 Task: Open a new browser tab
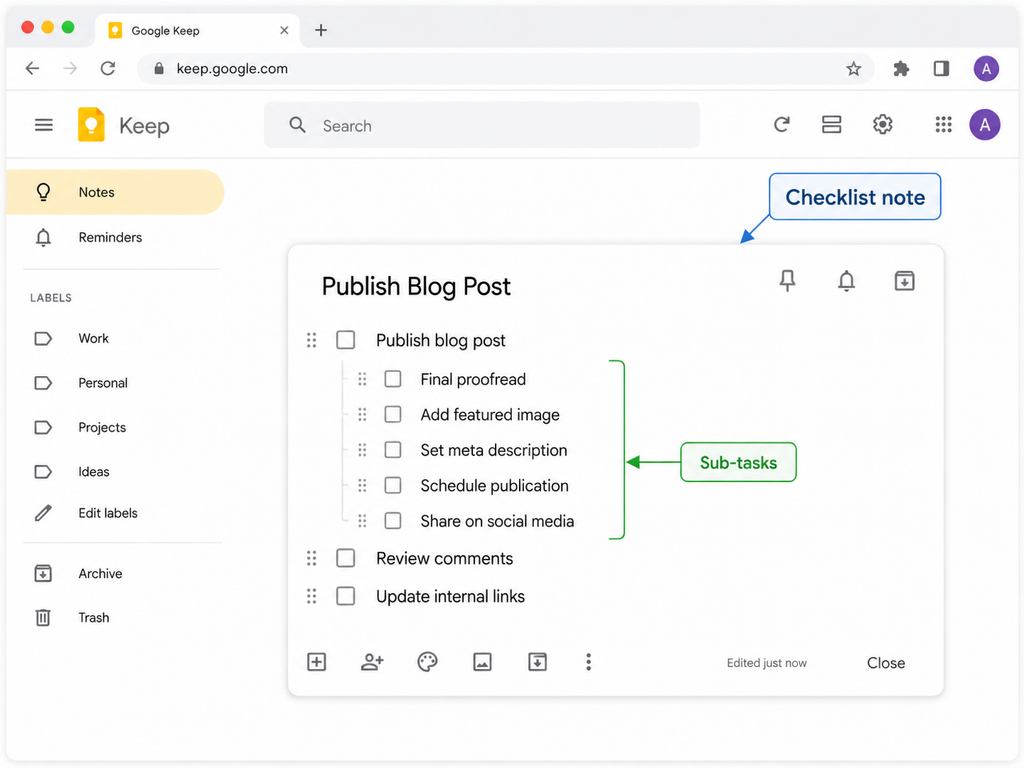(x=321, y=30)
